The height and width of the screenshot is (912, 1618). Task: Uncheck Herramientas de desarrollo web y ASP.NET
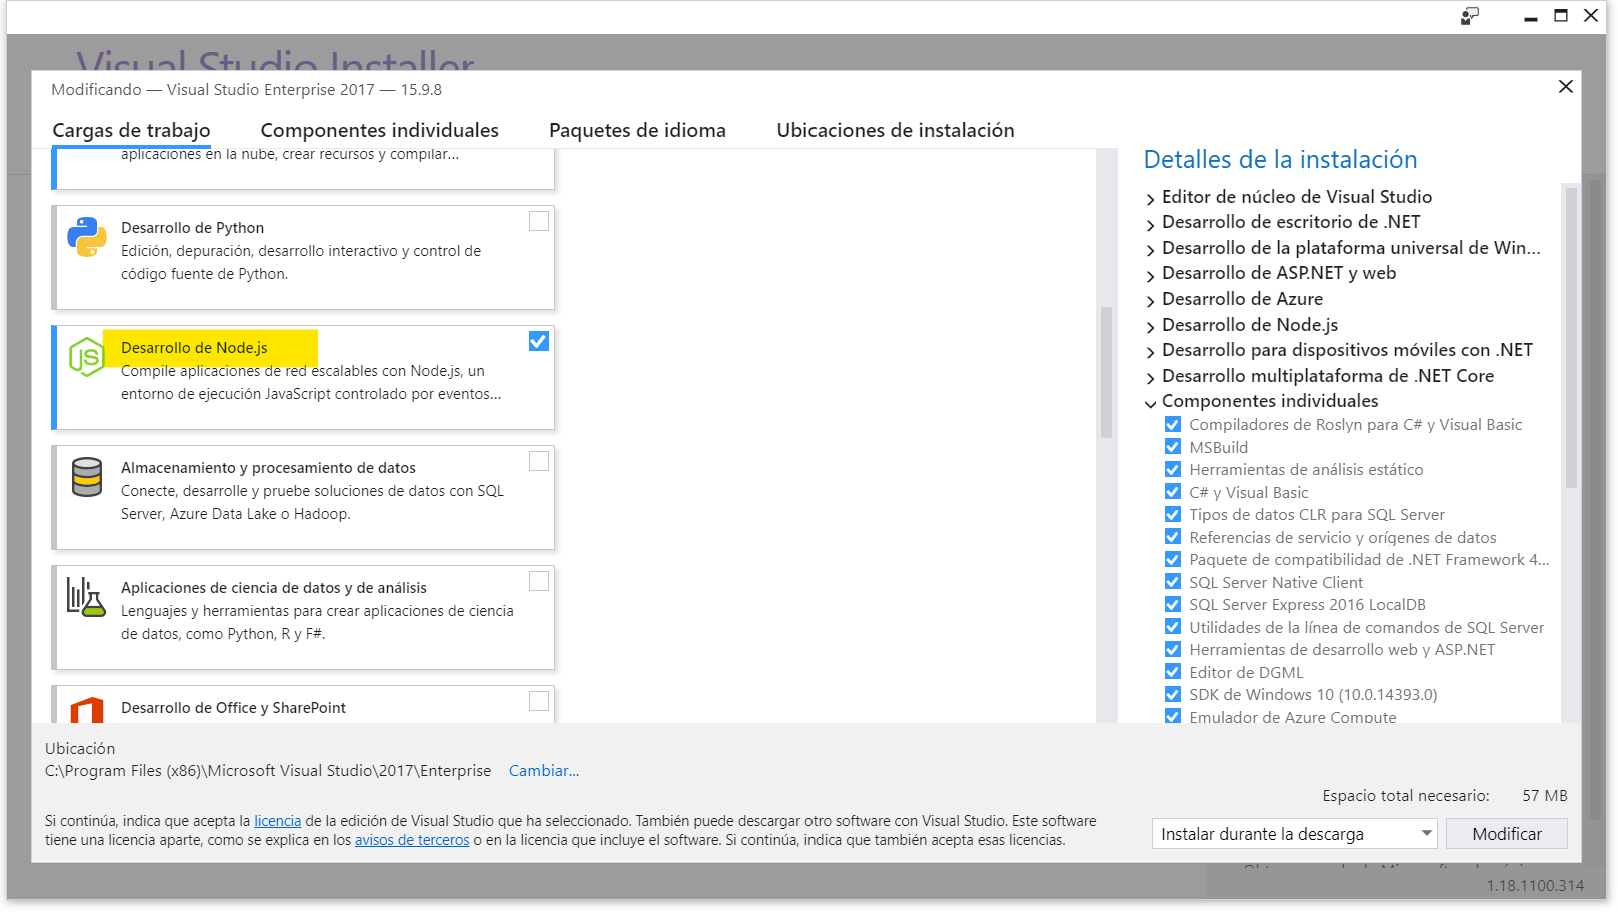[1173, 649]
